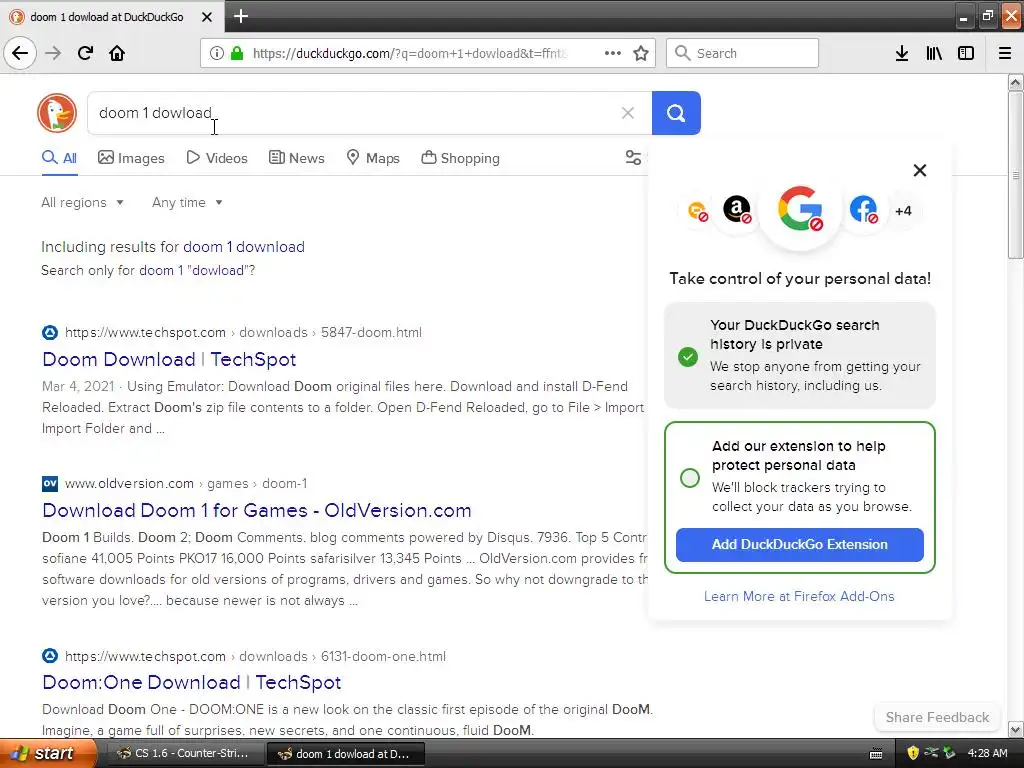Close the doom 1 dowload tab
Image resolution: width=1024 pixels, height=768 pixels.
coord(207,17)
